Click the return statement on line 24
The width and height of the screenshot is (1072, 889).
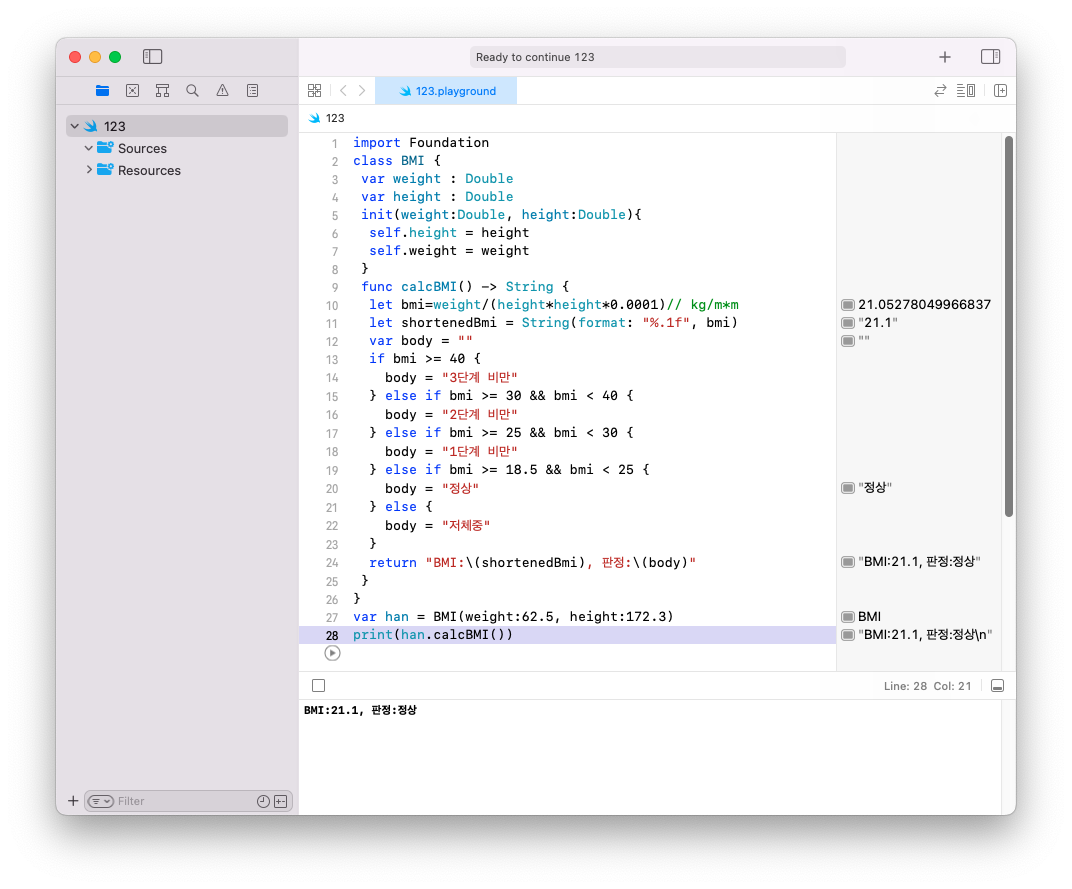click(x=532, y=562)
